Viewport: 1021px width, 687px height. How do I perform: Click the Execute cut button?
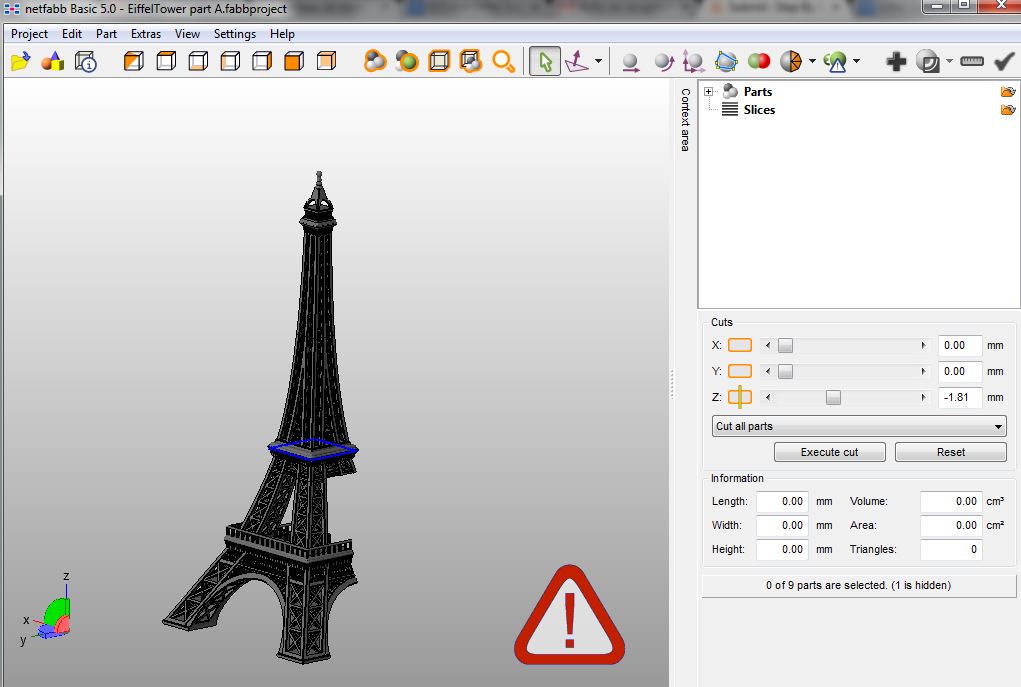(x=830, y=452)
